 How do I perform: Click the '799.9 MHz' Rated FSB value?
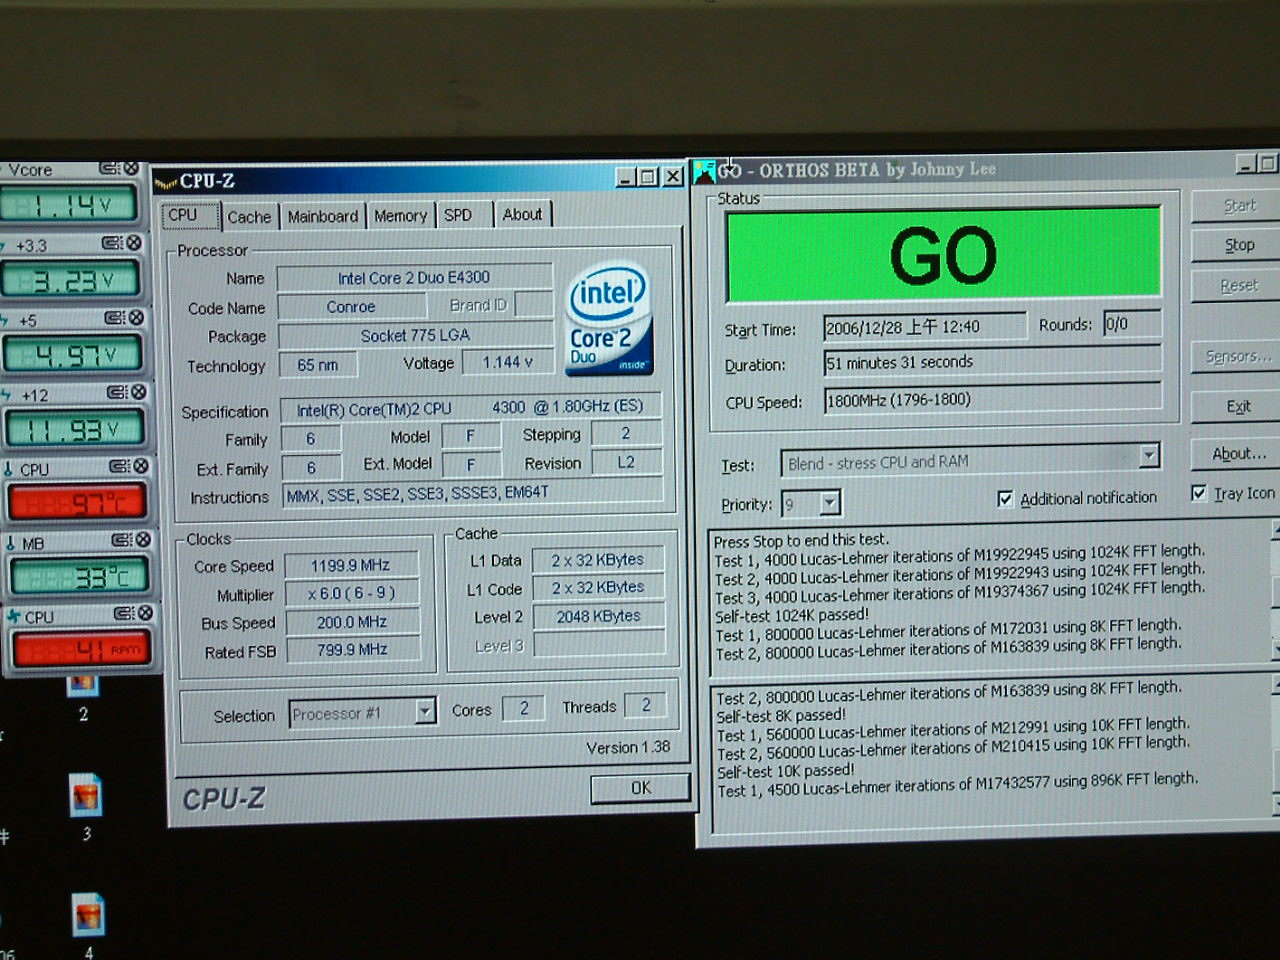click(x=352, y=650)
